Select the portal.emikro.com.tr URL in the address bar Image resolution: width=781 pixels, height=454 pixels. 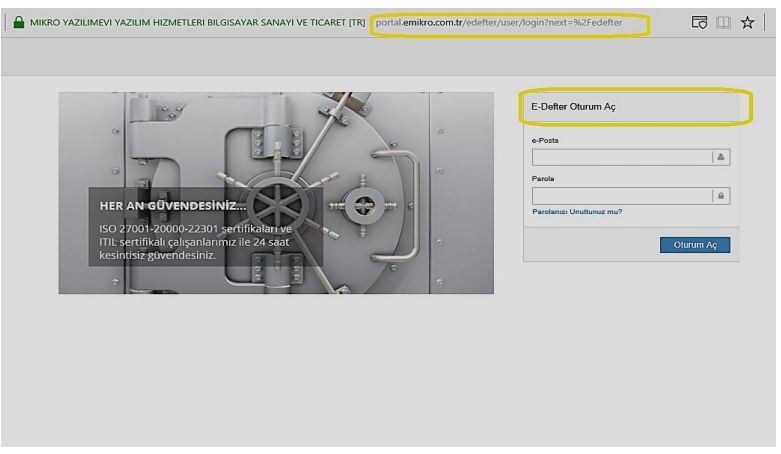click(x=499, y=22)
